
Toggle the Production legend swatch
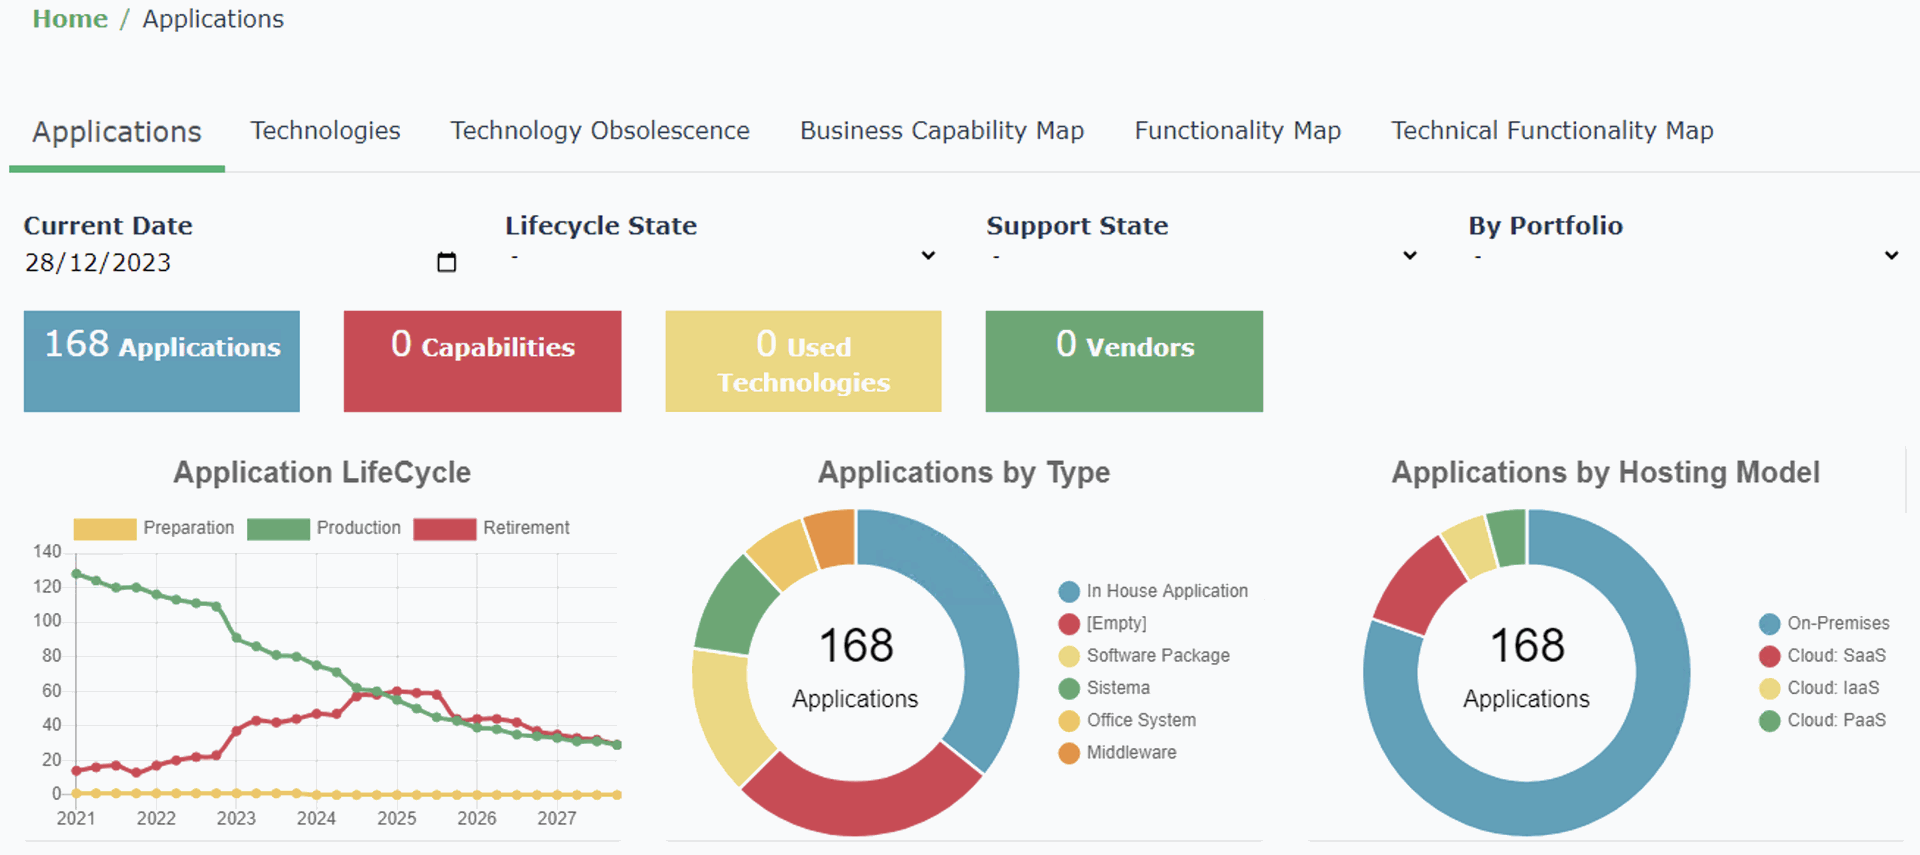pyautogui.click(x=278, y=529)
